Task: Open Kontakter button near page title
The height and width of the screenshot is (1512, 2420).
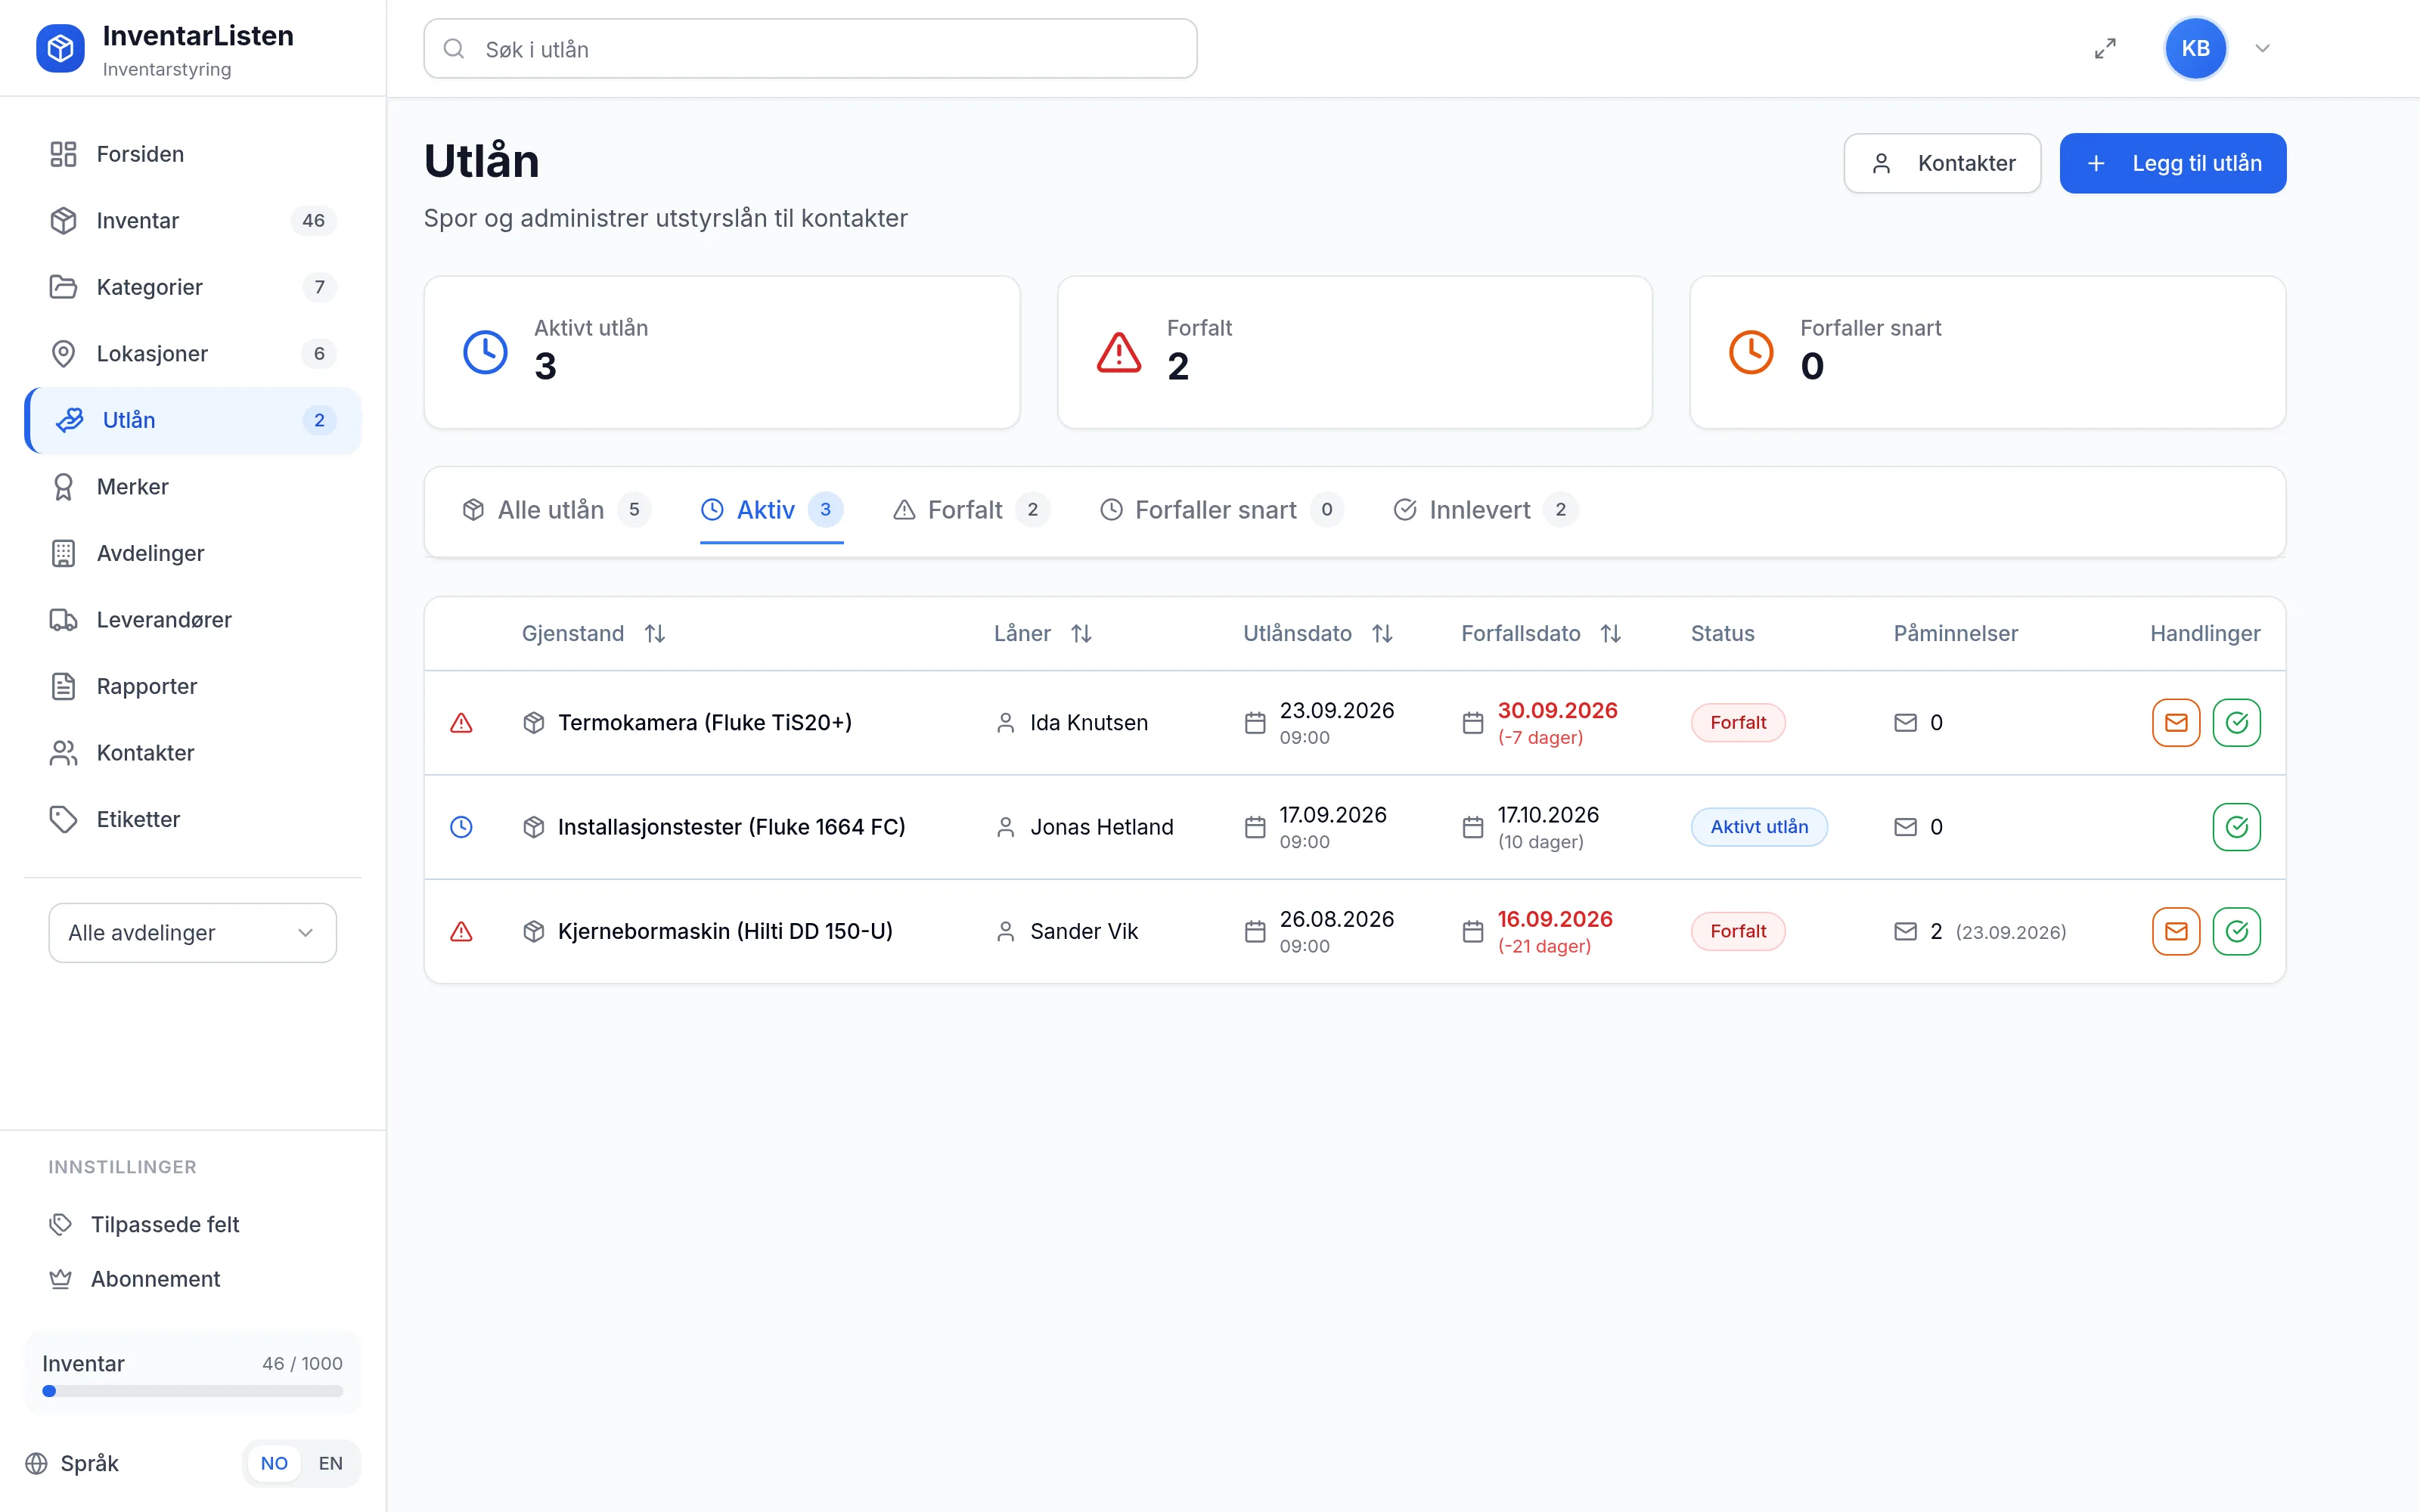Action: pos(1942,163)
